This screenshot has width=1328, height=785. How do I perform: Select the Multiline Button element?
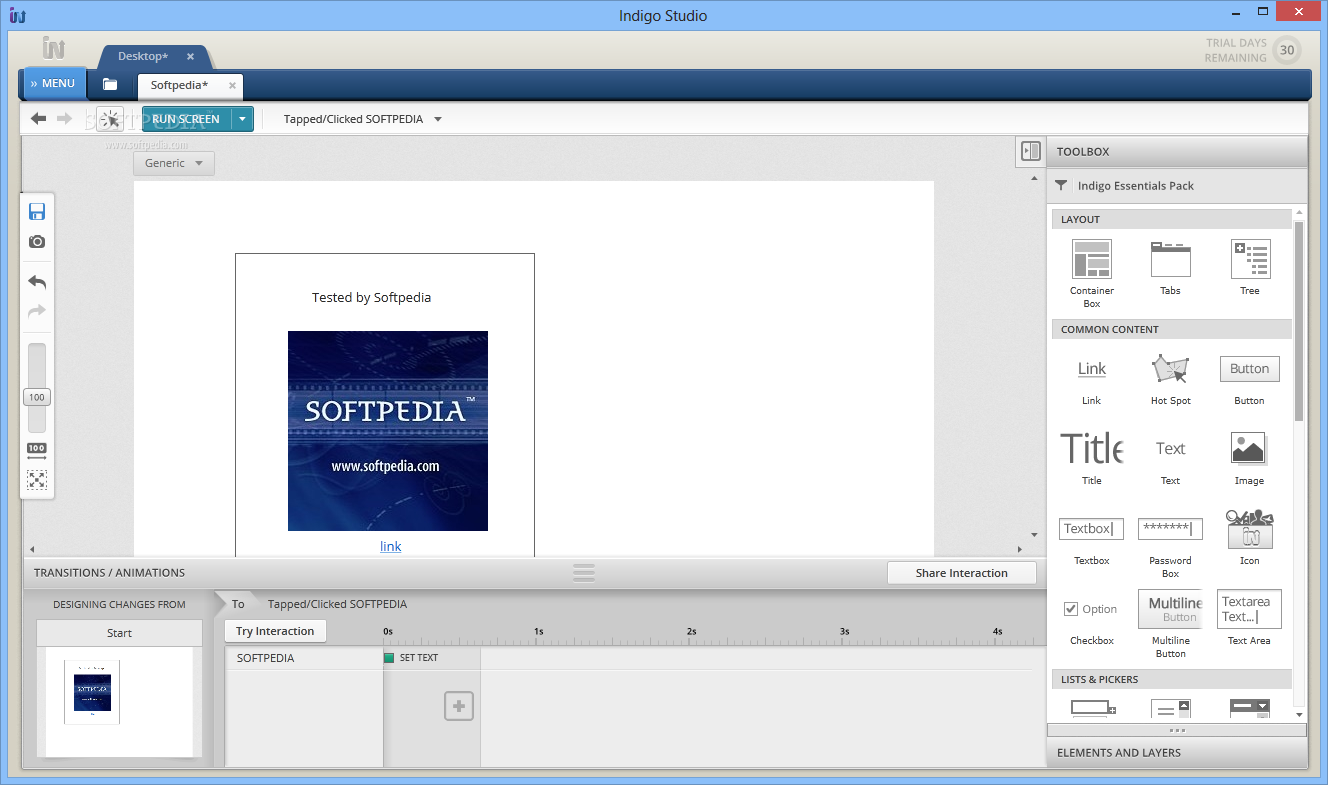pos(1170,624)
